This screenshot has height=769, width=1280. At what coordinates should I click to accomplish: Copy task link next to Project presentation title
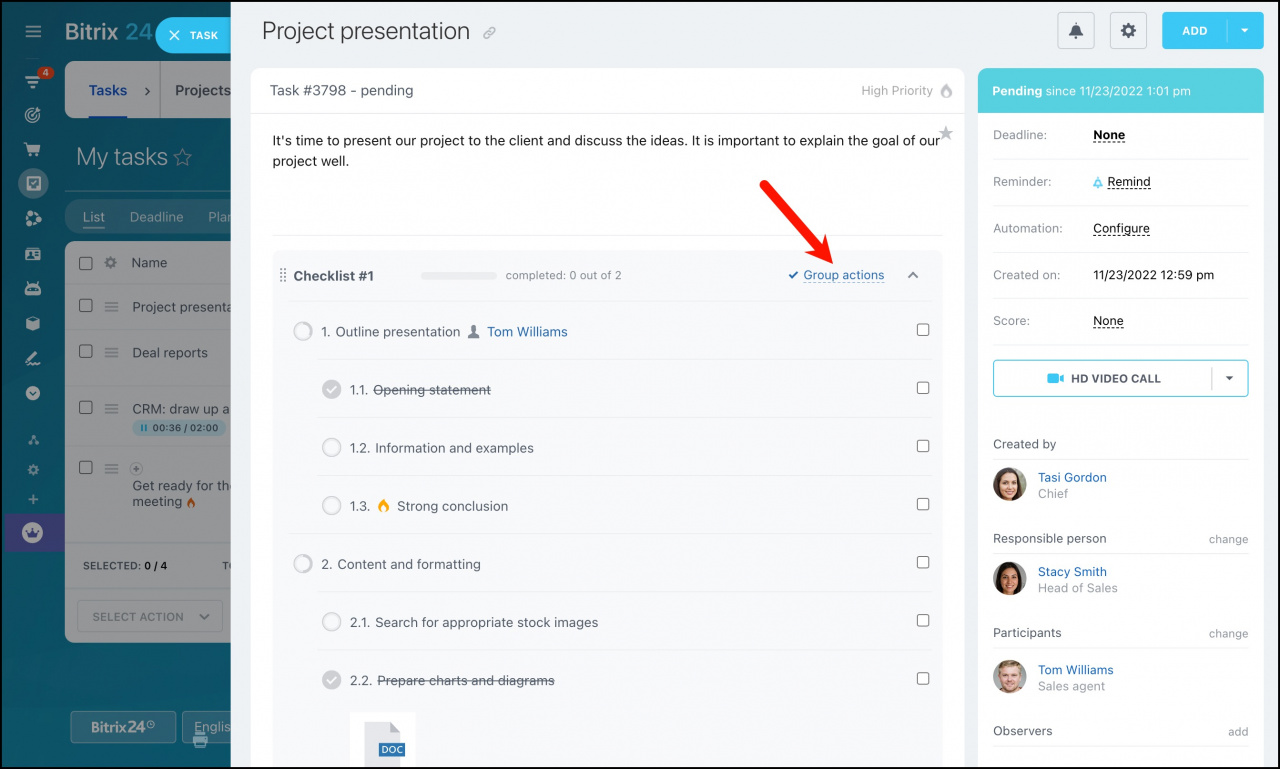tap(489, 33)
